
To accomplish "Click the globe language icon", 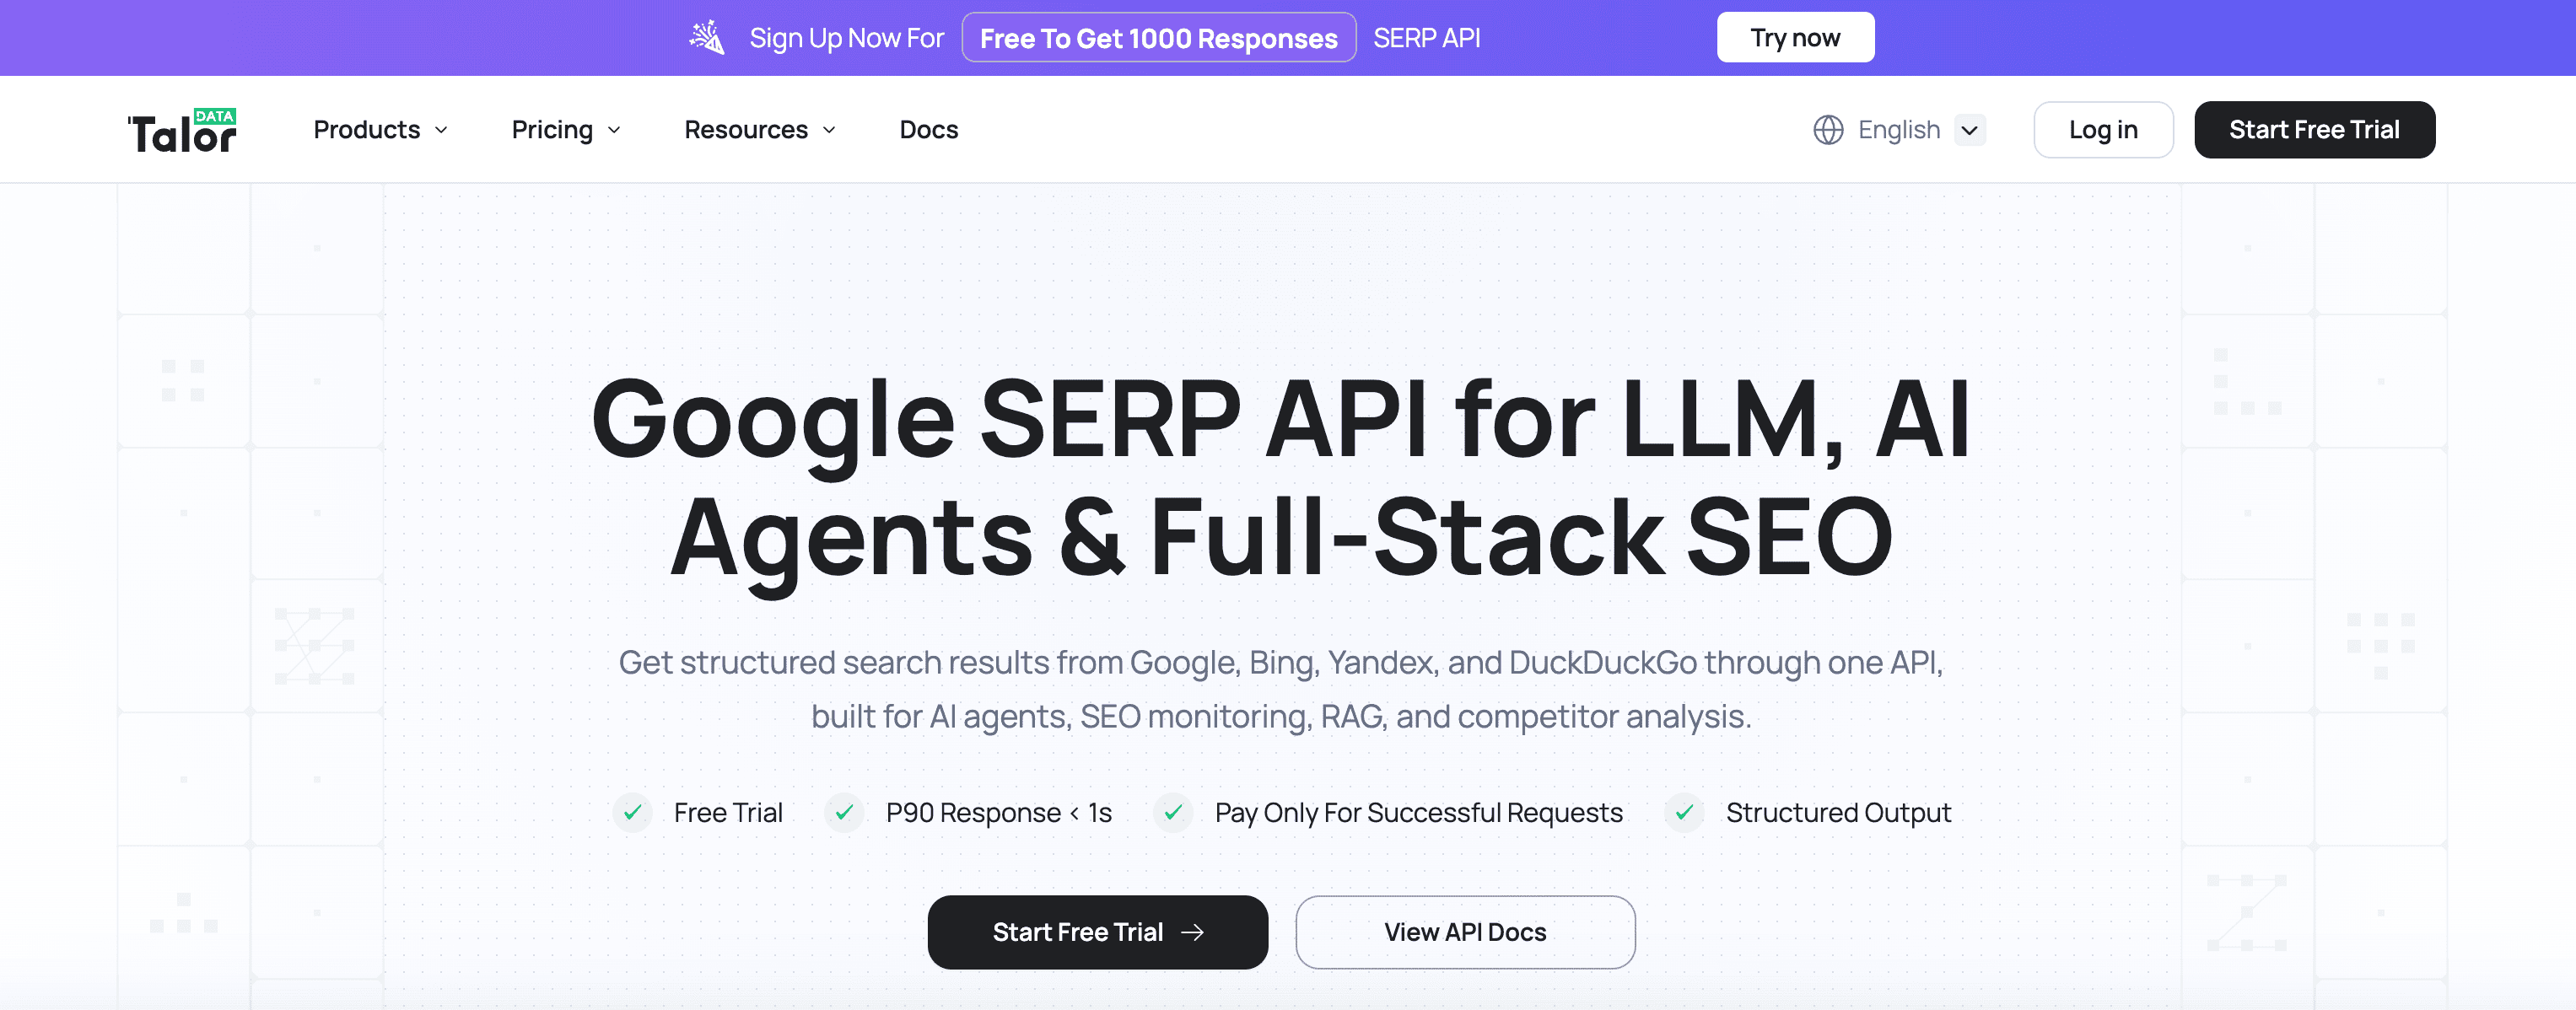I will pyautogui.click(x=1828, y=130).
